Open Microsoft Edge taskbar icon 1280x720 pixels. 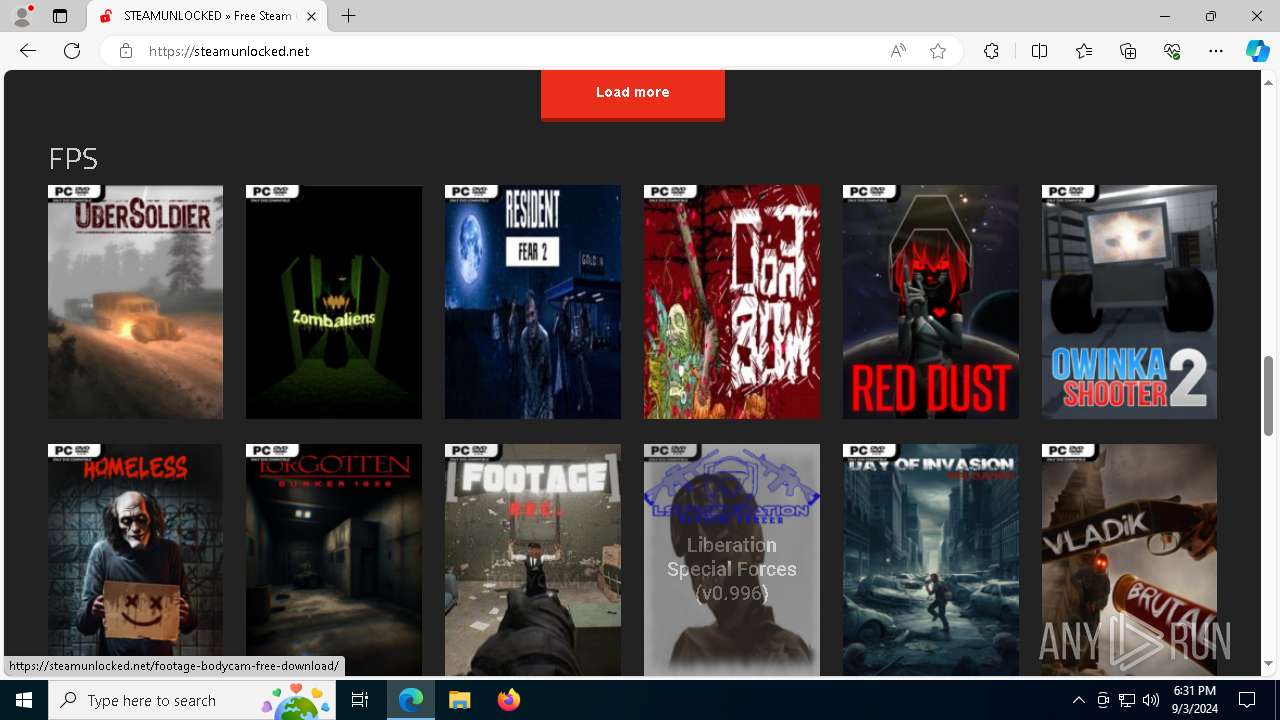[411, 700]
